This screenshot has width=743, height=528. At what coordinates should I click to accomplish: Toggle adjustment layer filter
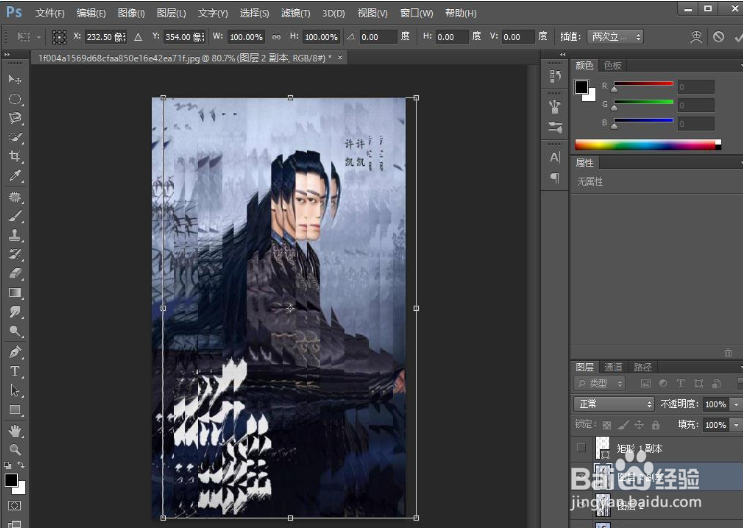coord(663,383)
